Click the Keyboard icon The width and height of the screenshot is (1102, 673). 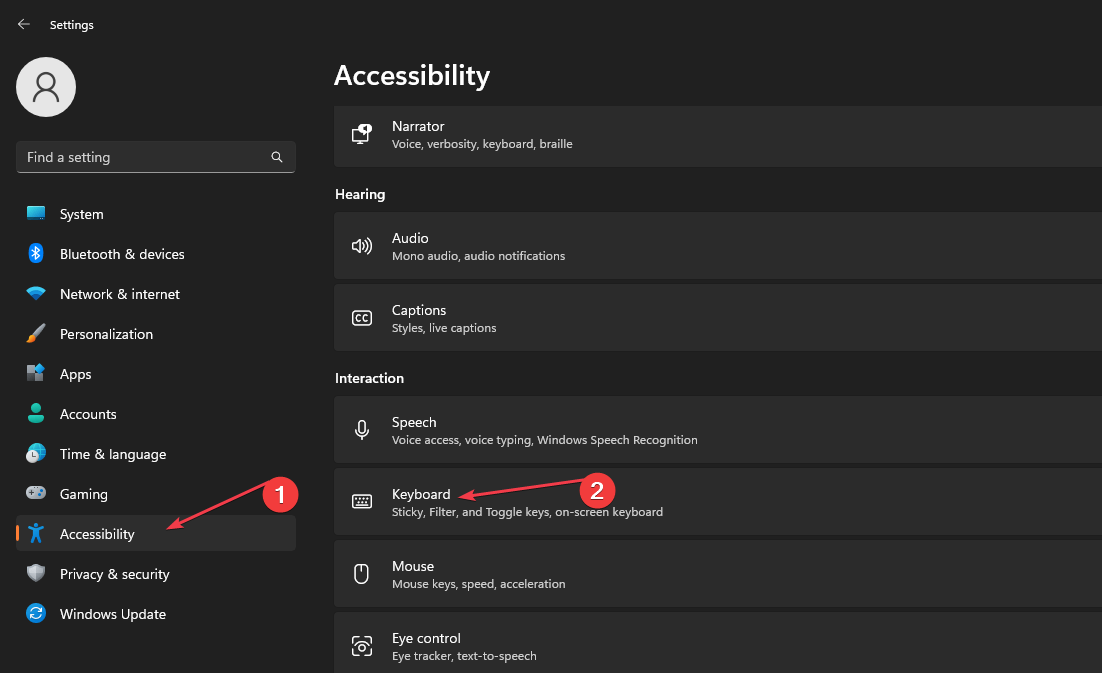362,502
